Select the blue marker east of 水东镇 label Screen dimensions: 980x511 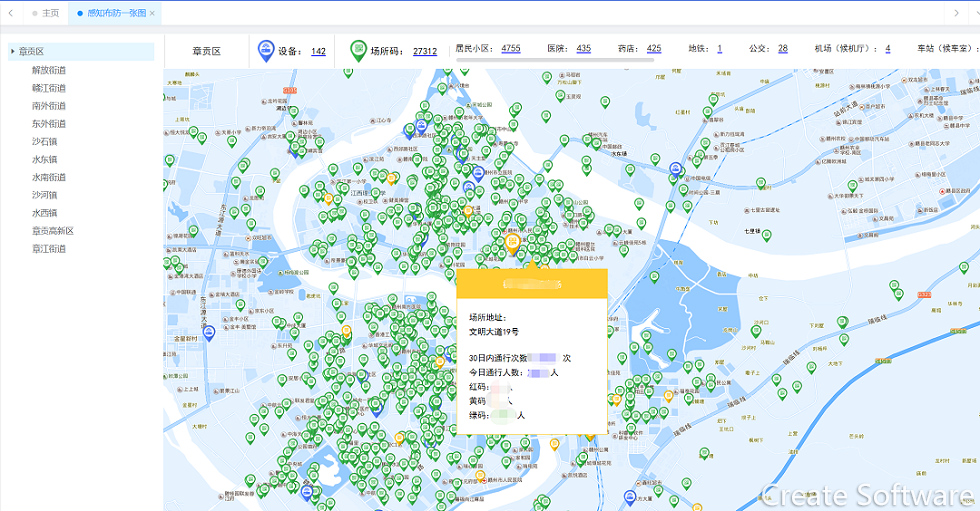(677, 170)
